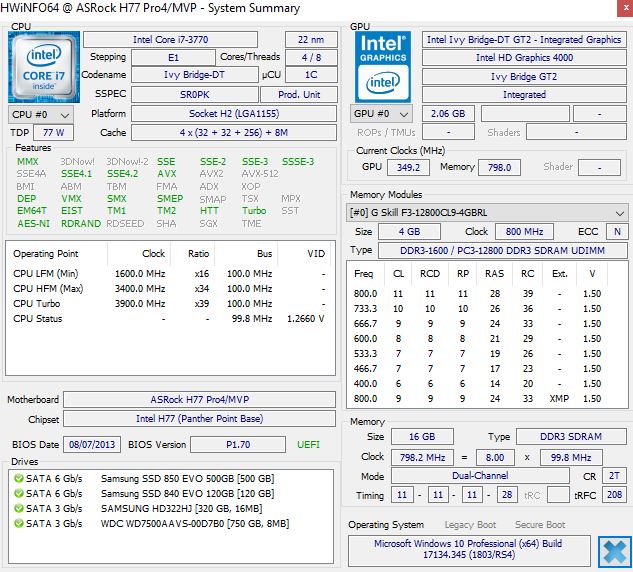
Task: Click the cache value 4 x (32 + 32 + 256) + 8M
Action: click(234, 132)
